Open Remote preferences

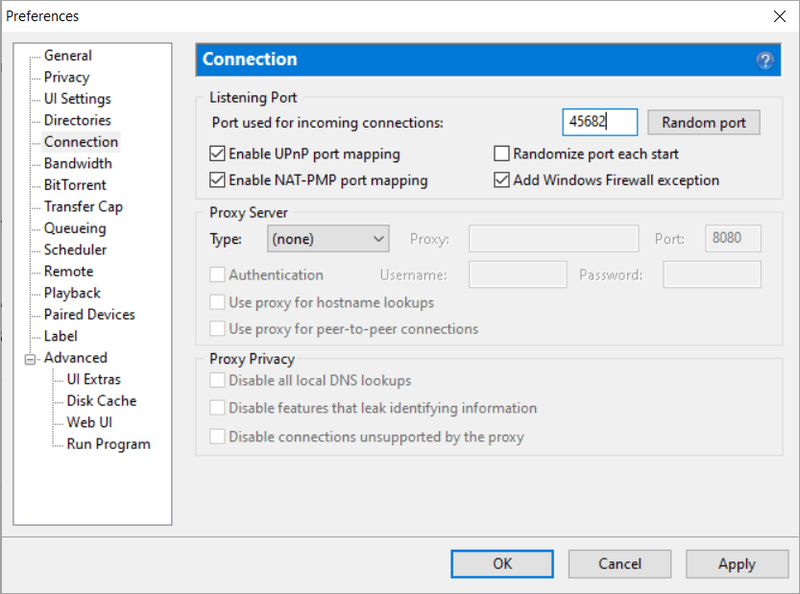[x=69, y=271]
